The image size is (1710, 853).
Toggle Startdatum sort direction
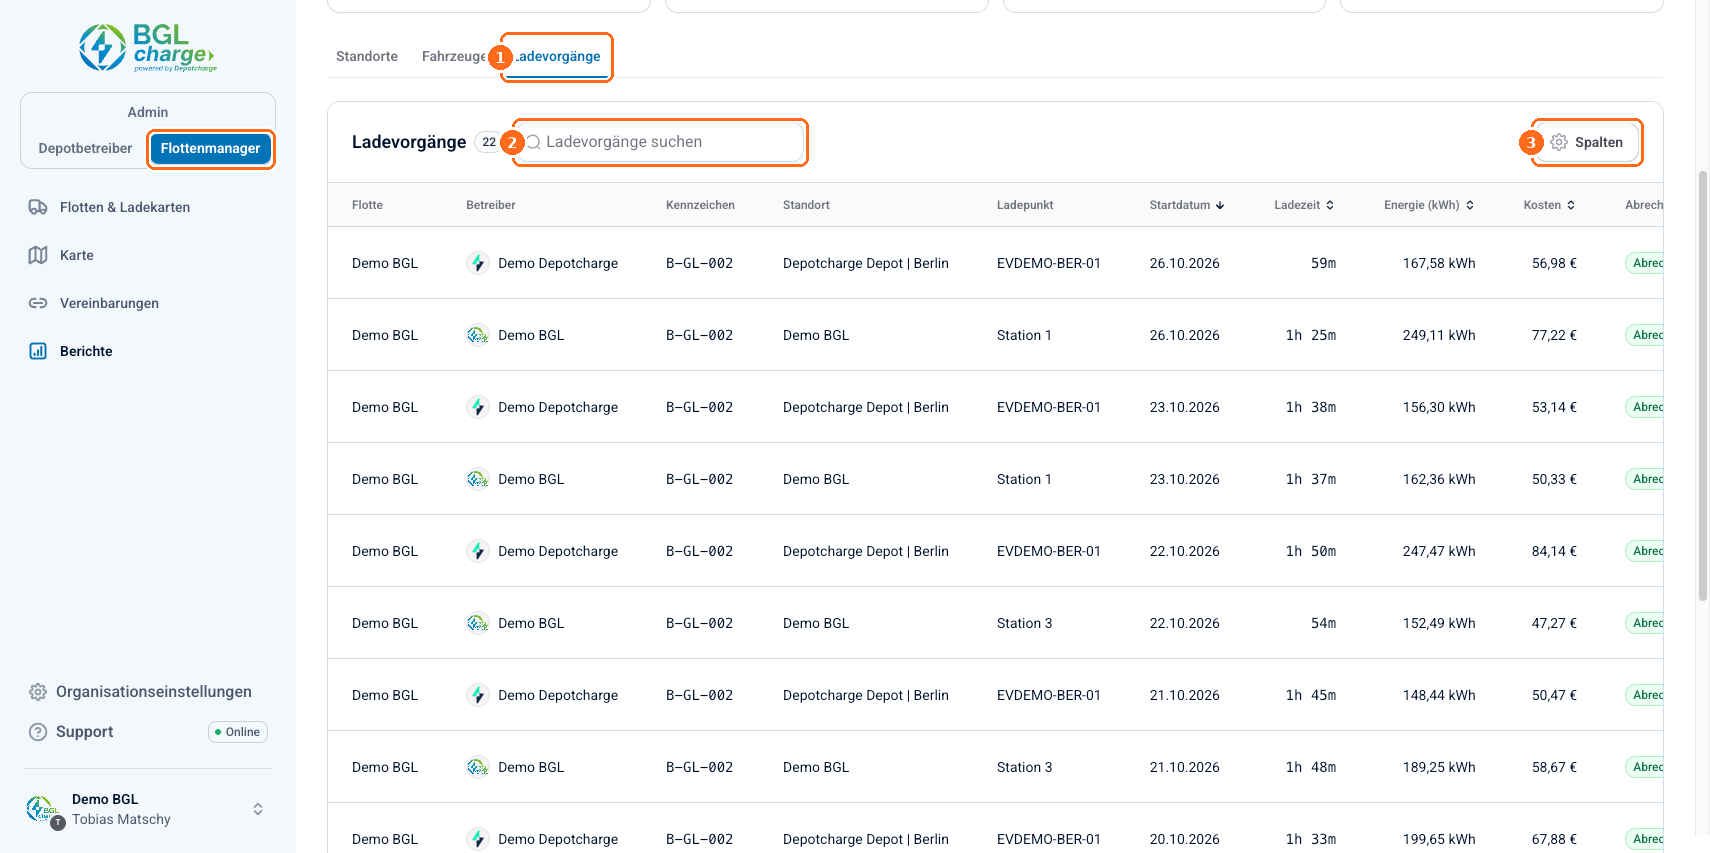[x=1186, y=205]
